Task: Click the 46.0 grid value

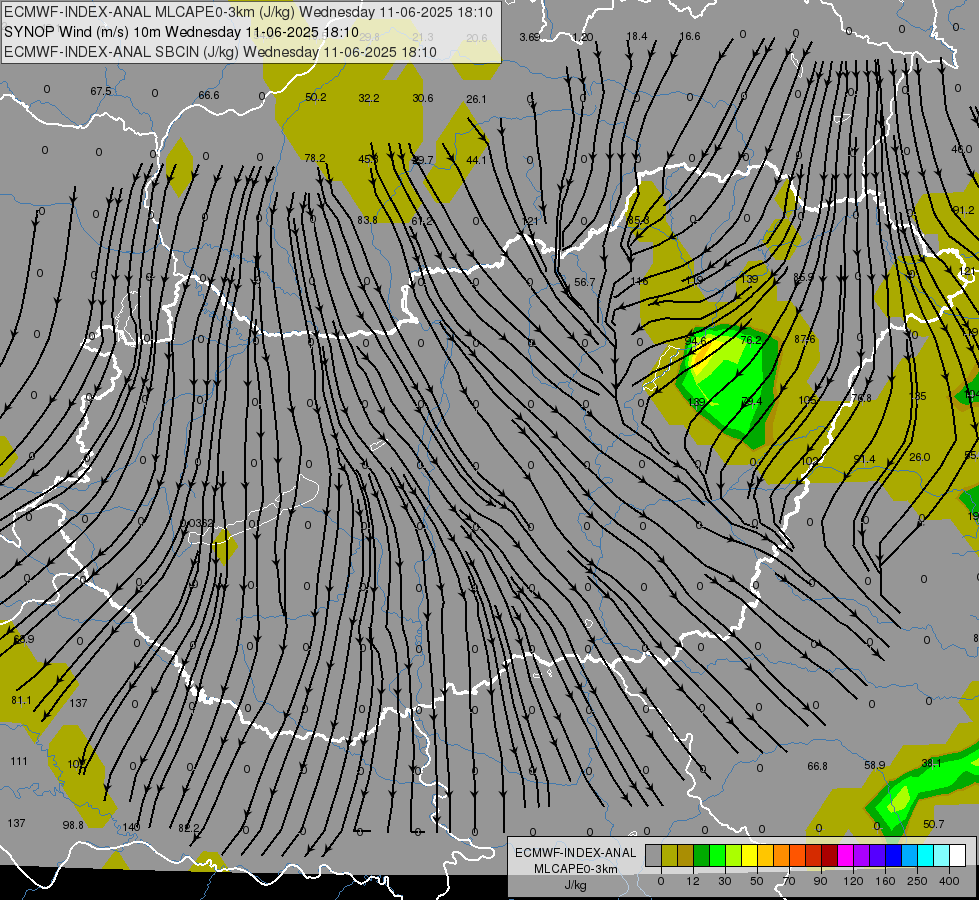Action: coord(962,149)
